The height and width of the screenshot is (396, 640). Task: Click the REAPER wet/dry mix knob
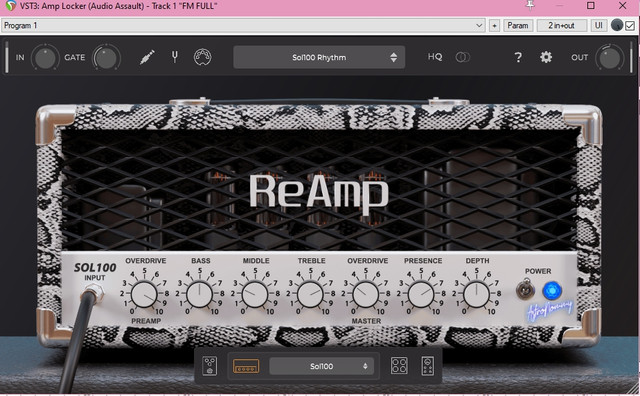click(x=617, y=25)
